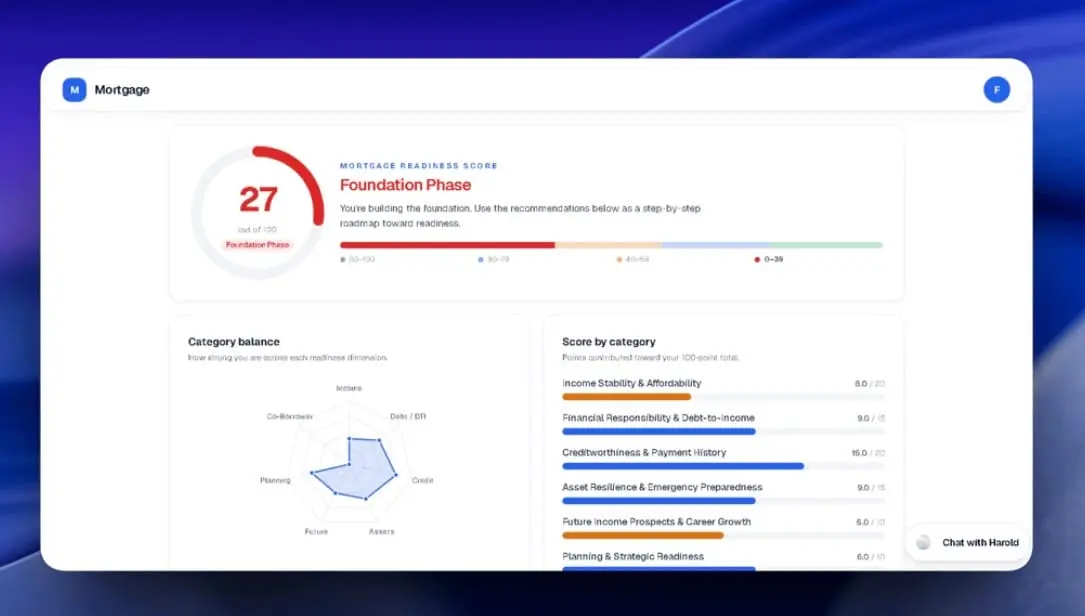Click the Co-Borrower radar label
The image size is (1085, 616).
click(290, 417)
